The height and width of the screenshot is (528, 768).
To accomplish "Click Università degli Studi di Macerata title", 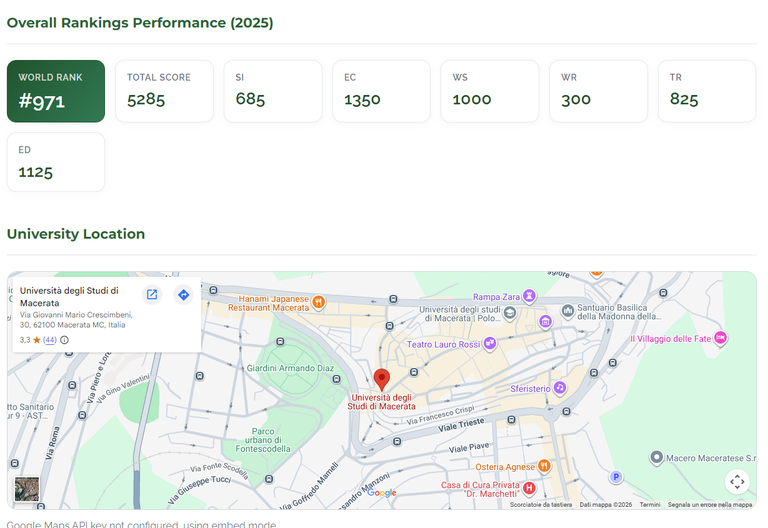I will [x=69, y=297].
